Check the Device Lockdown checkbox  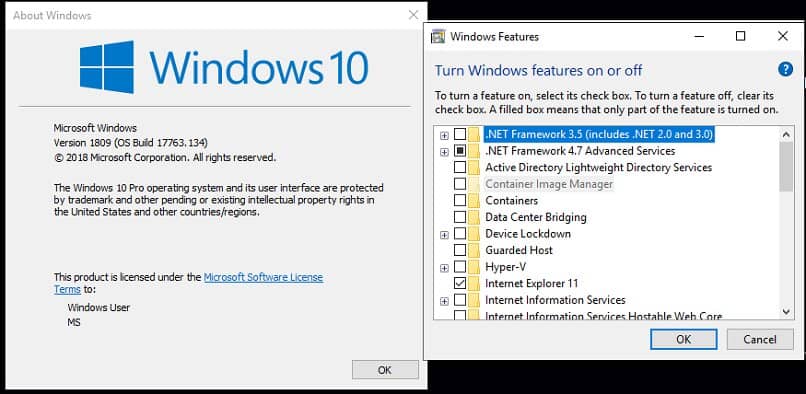[460, 234]
